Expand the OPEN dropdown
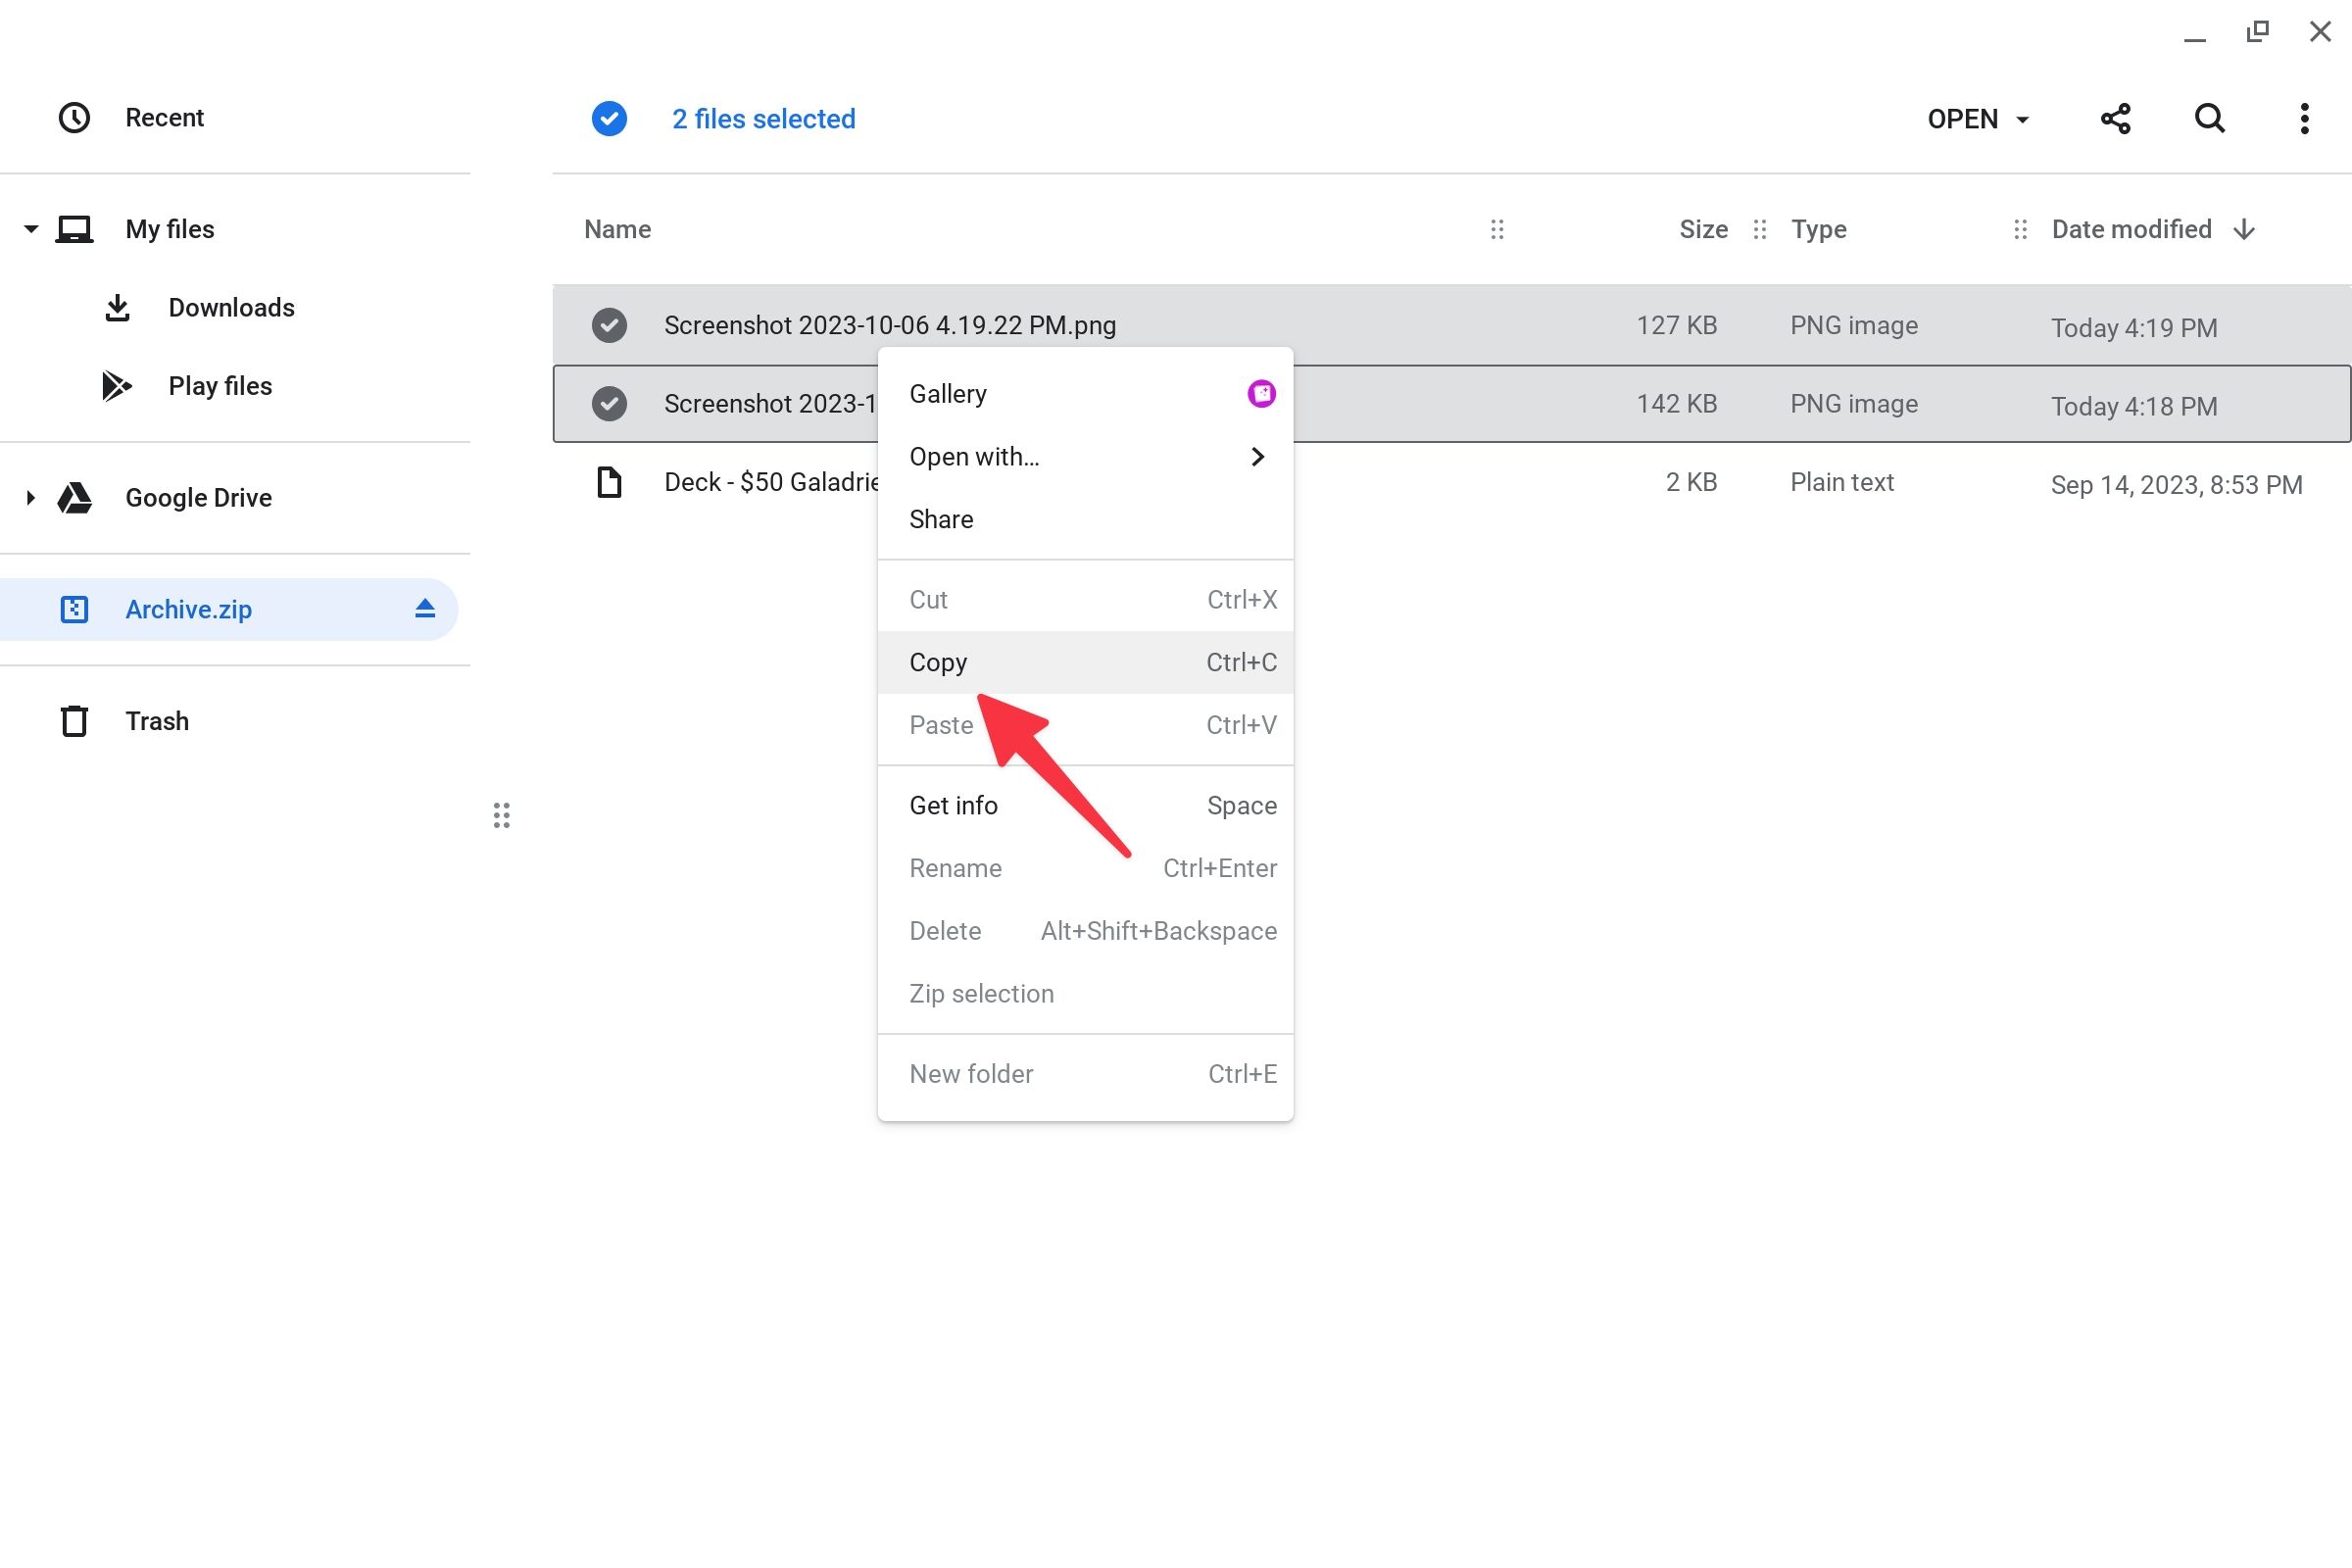 pos(1977,118)
